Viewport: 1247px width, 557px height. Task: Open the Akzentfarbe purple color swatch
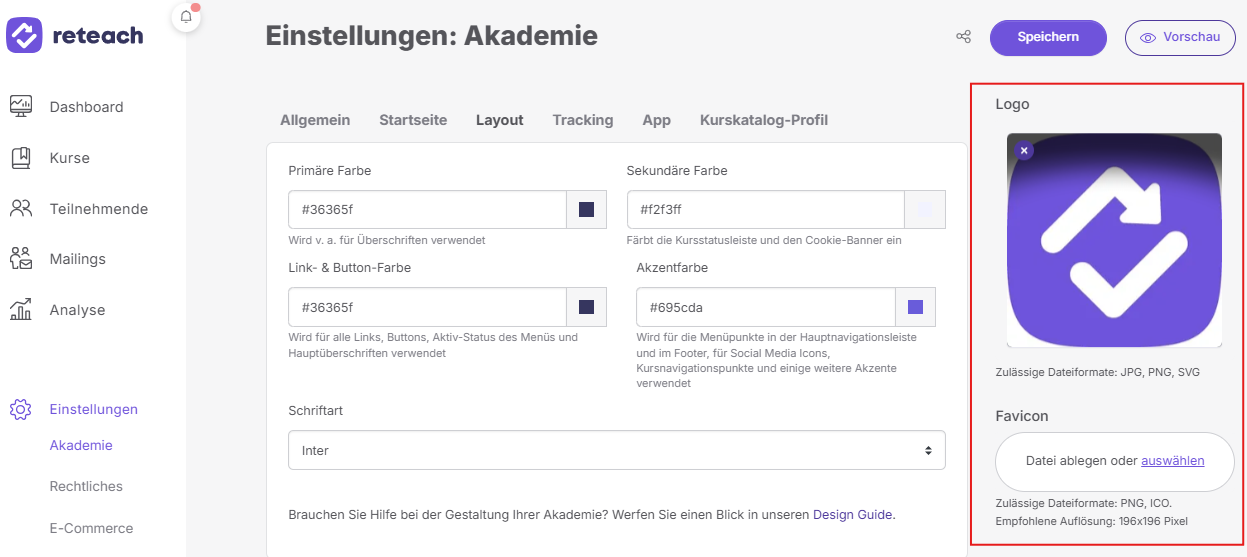click(915, 307)
